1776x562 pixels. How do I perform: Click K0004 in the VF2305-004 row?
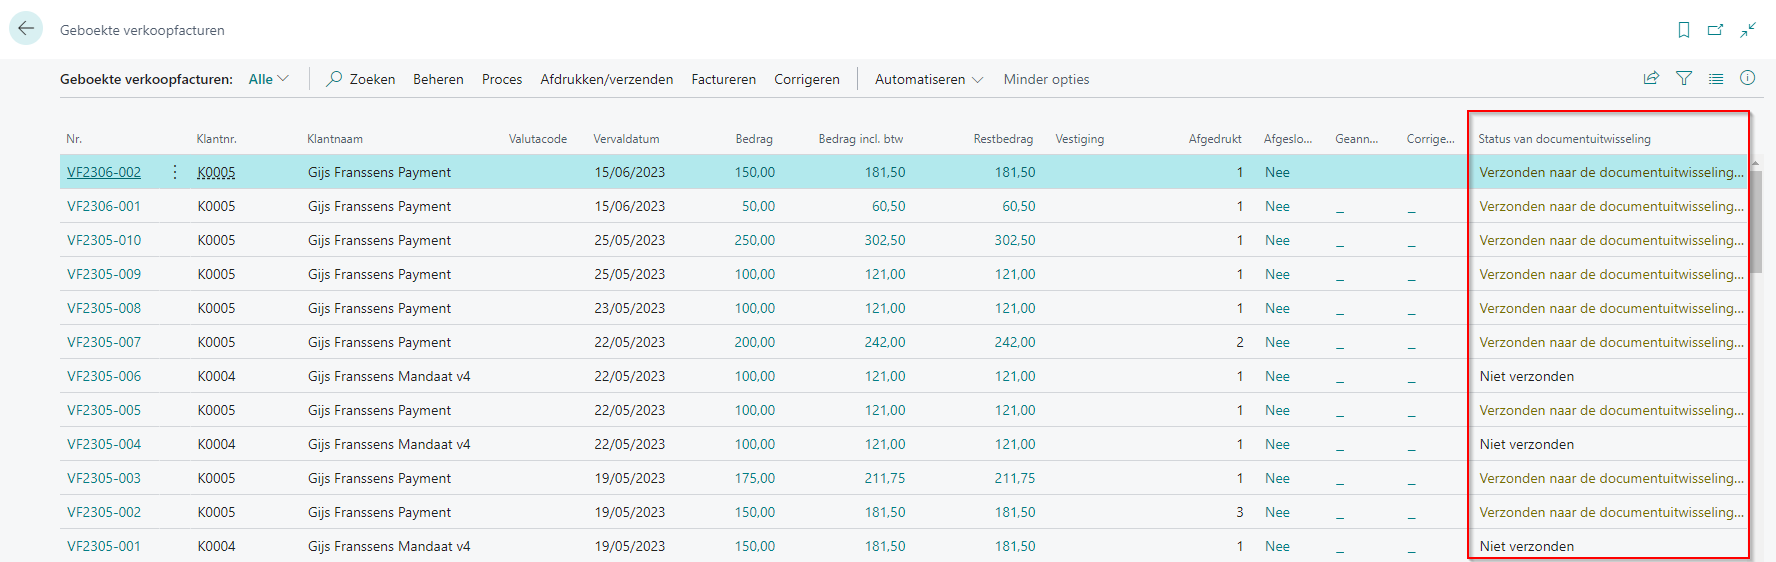tap(216, 444)
